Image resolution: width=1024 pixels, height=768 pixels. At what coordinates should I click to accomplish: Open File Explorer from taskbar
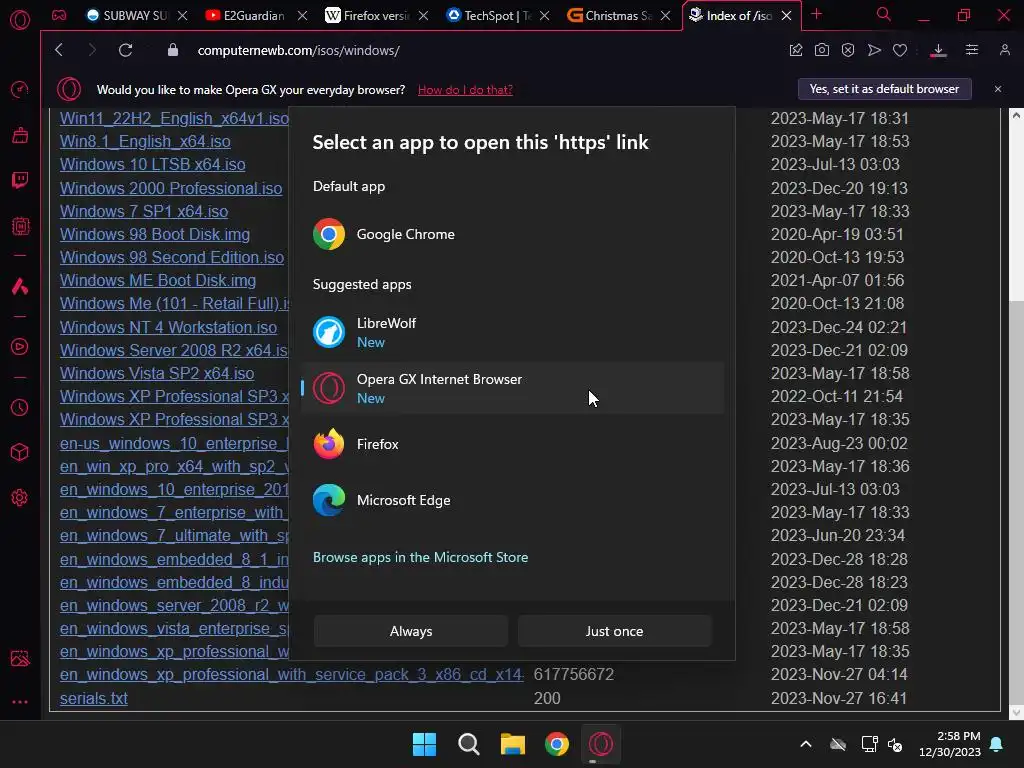[513, 744]
